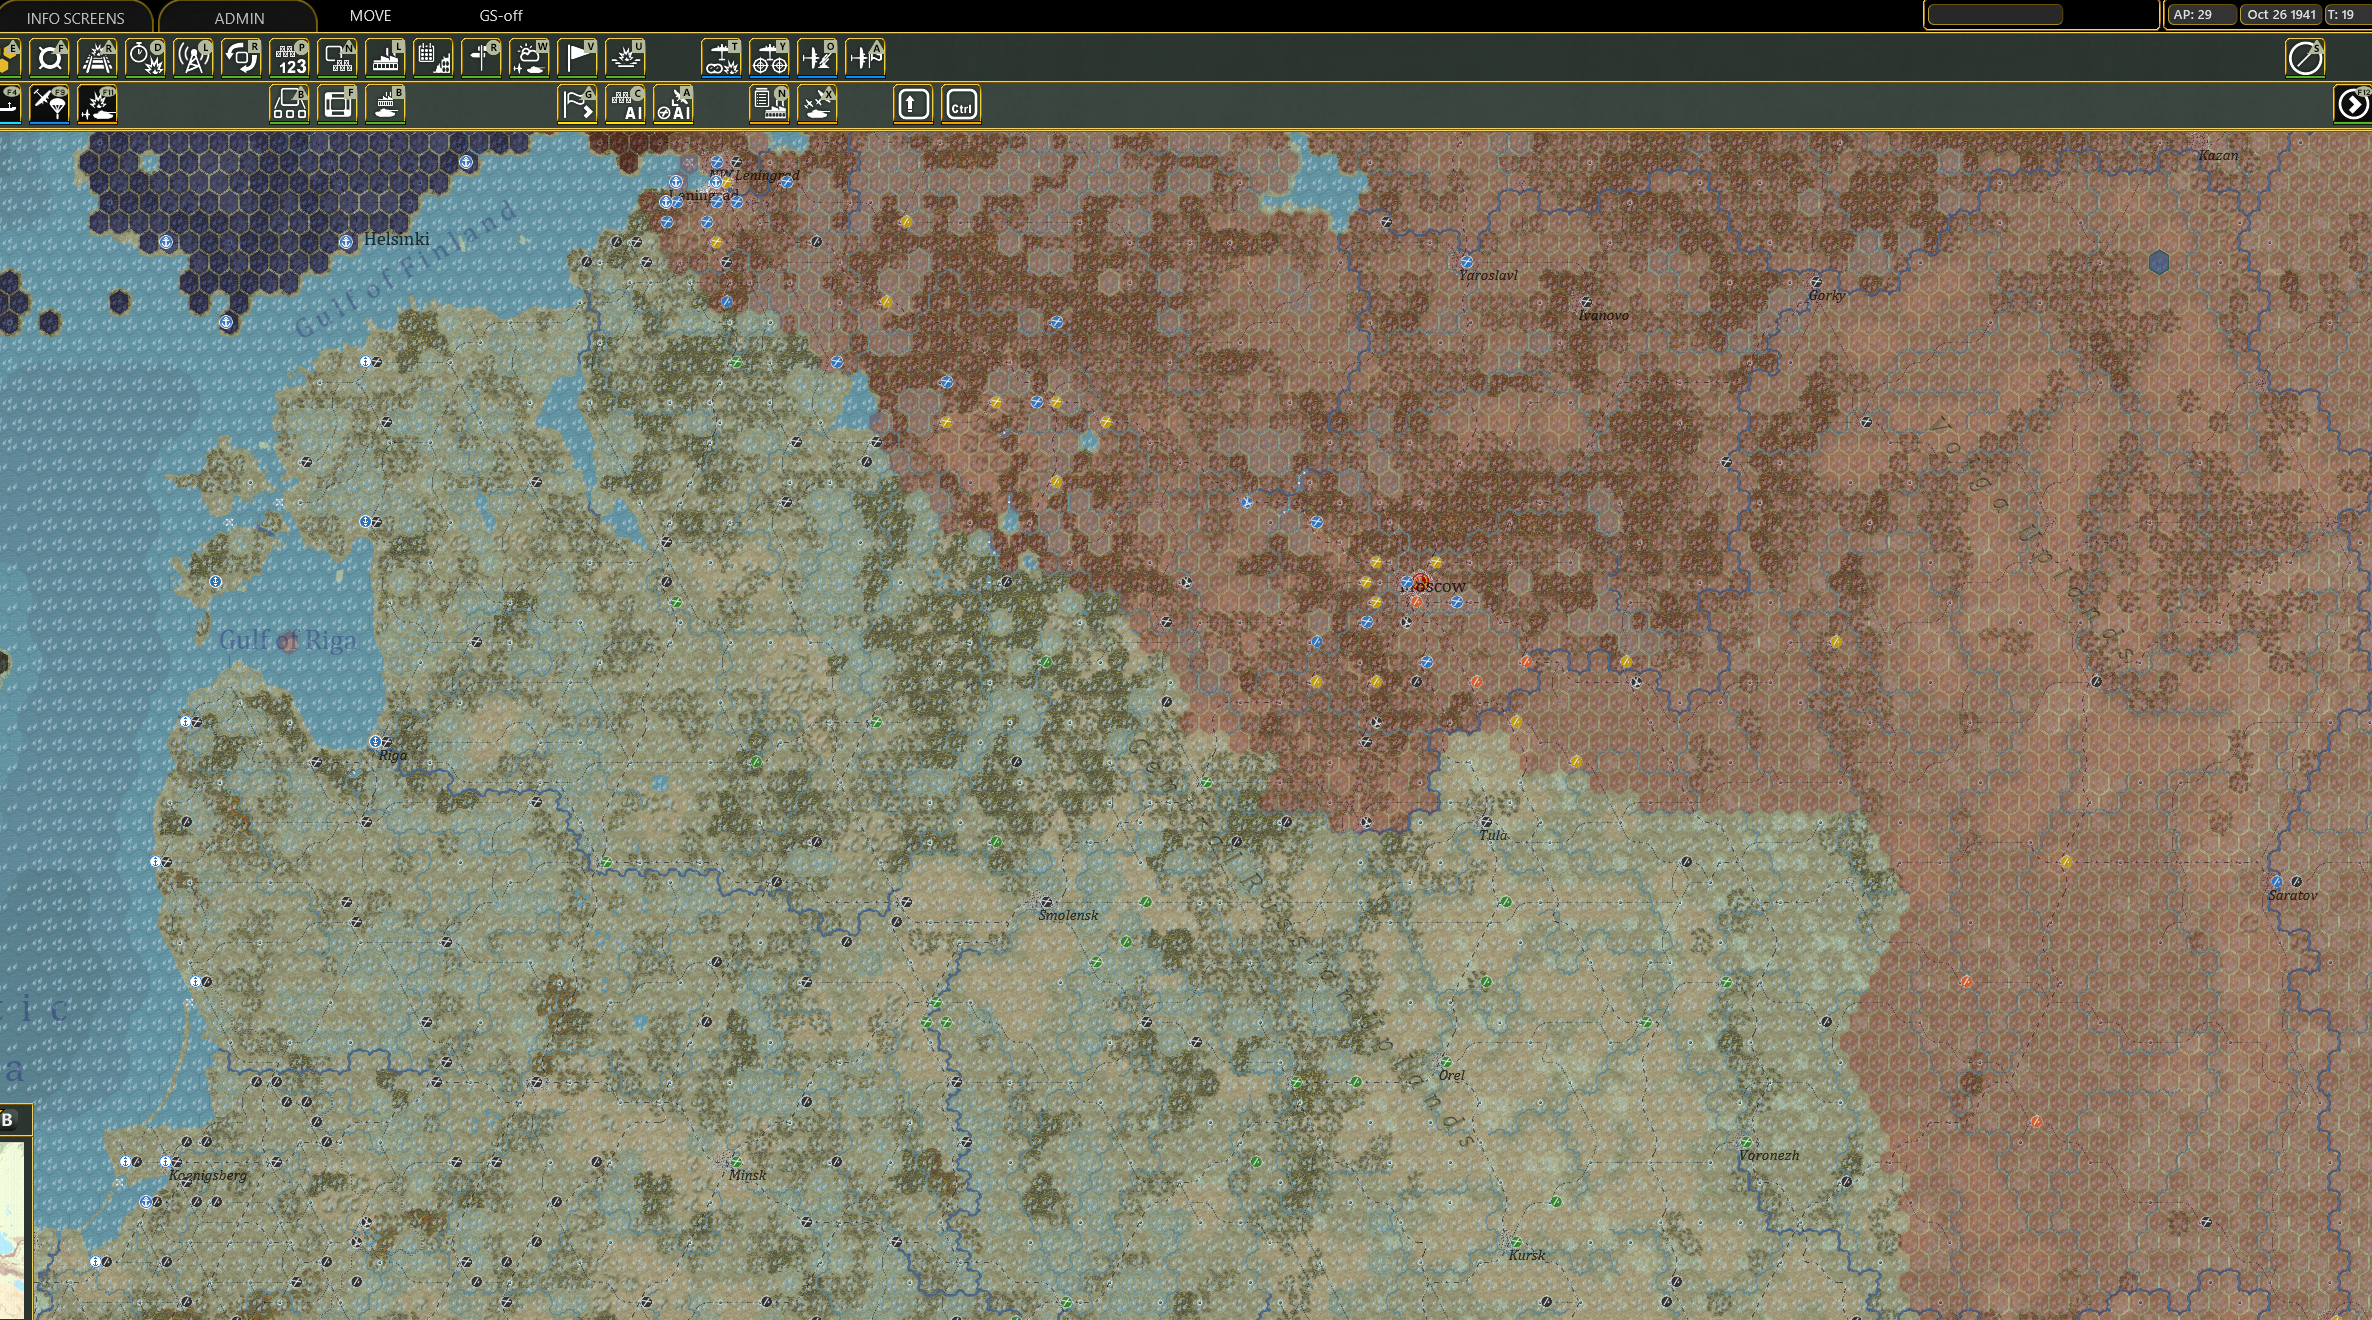2372x1320 pixels.
Task: Click the square frame icon (F)
Action: click(x=338, y=104)
